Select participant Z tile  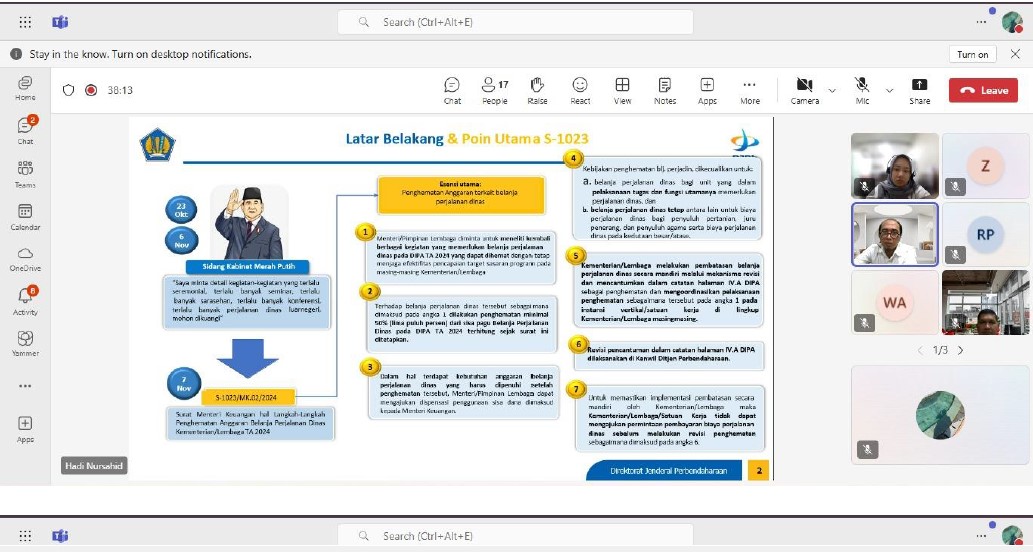click(x=986, y=165)
